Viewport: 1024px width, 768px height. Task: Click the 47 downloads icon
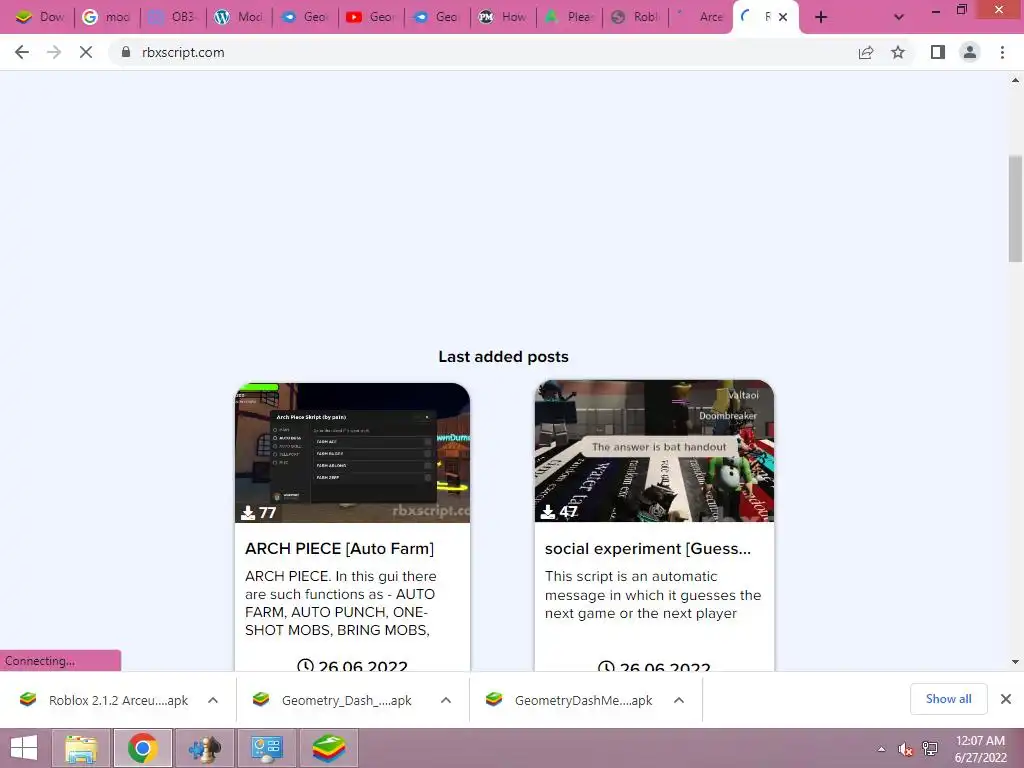point(548,512)
